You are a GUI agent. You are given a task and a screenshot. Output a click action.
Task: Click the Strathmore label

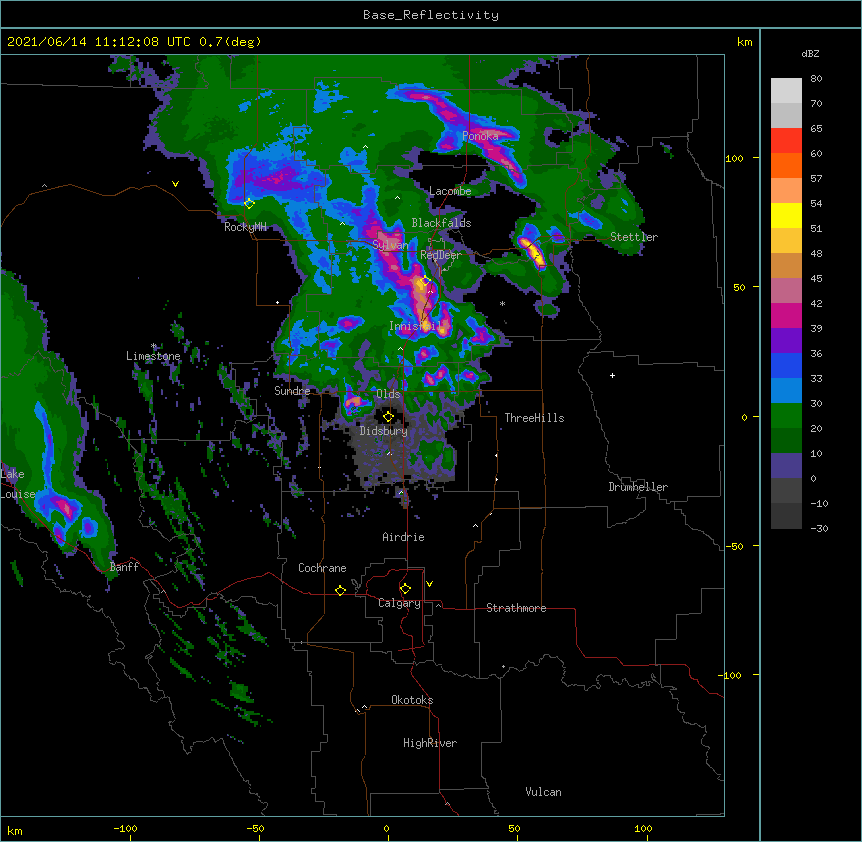click(516, 608)
